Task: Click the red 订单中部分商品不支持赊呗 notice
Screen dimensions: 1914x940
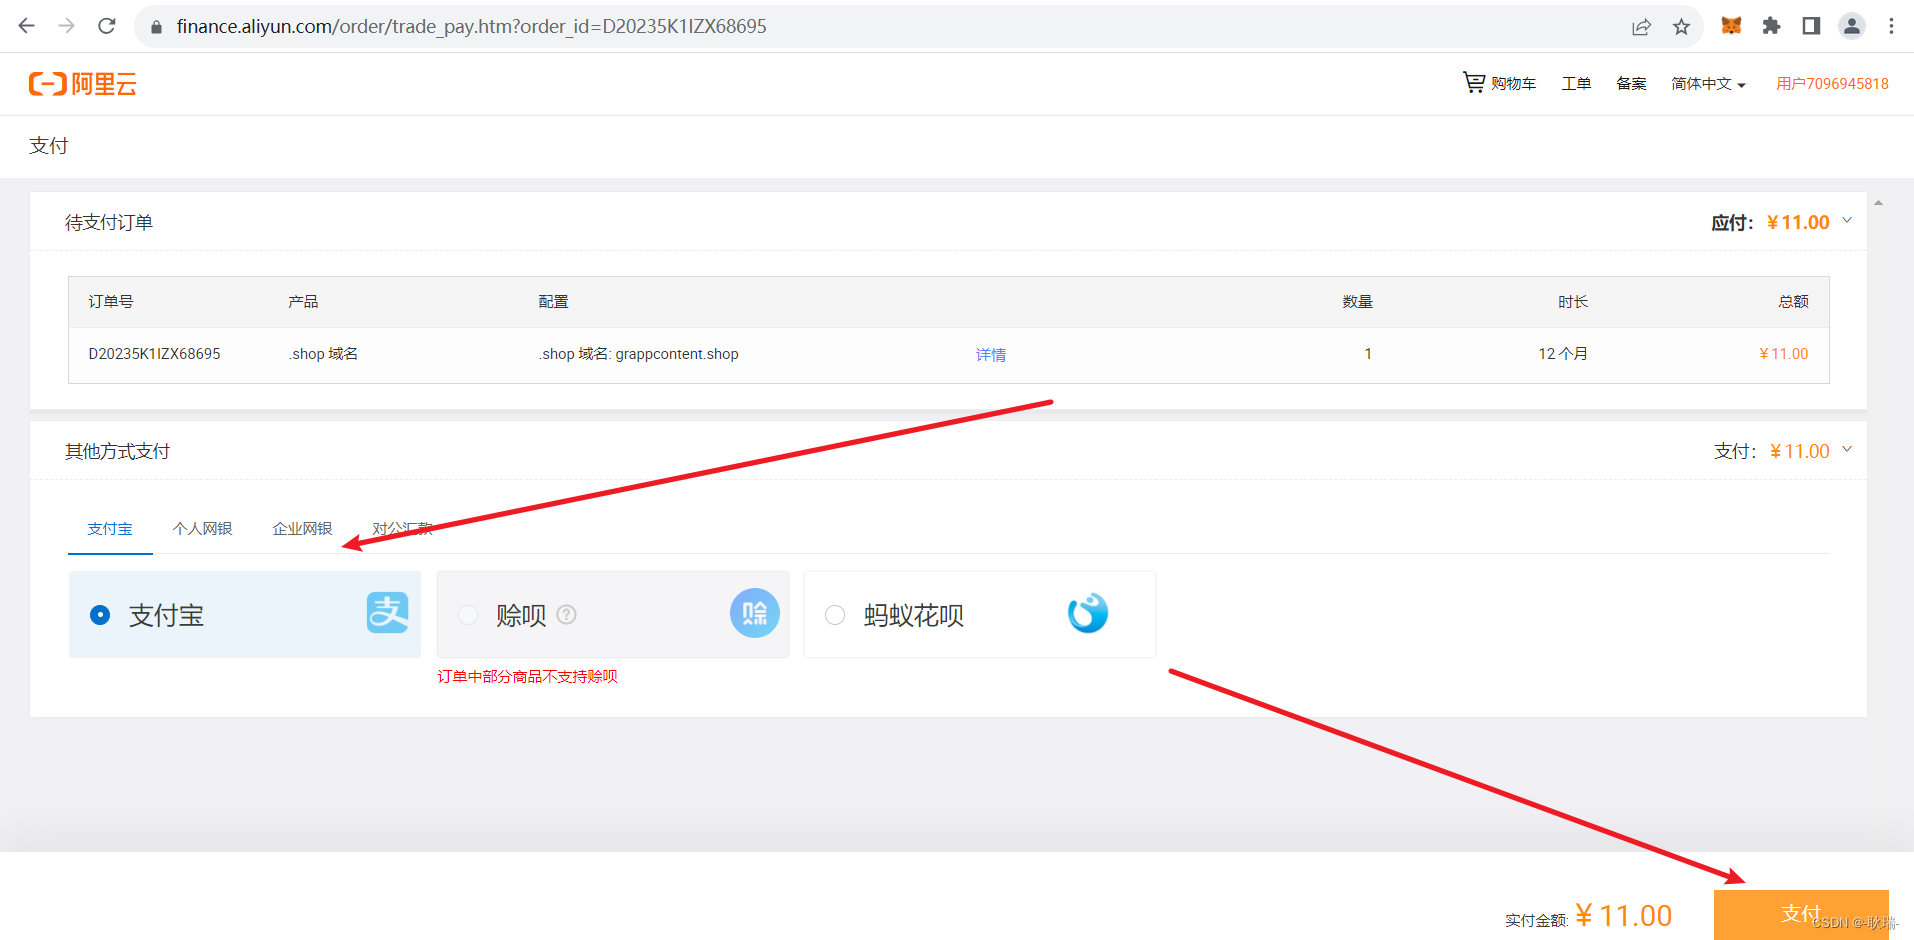Action: [527, 676]
